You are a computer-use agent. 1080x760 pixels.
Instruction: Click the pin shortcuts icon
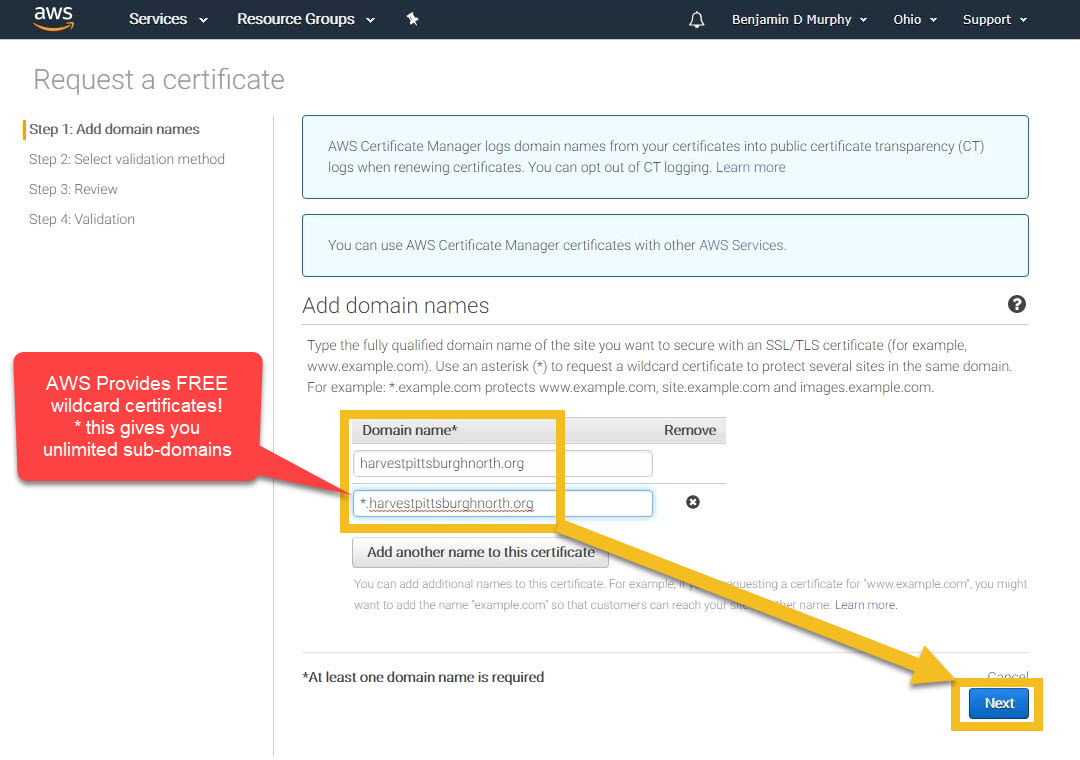click(413, 19)
